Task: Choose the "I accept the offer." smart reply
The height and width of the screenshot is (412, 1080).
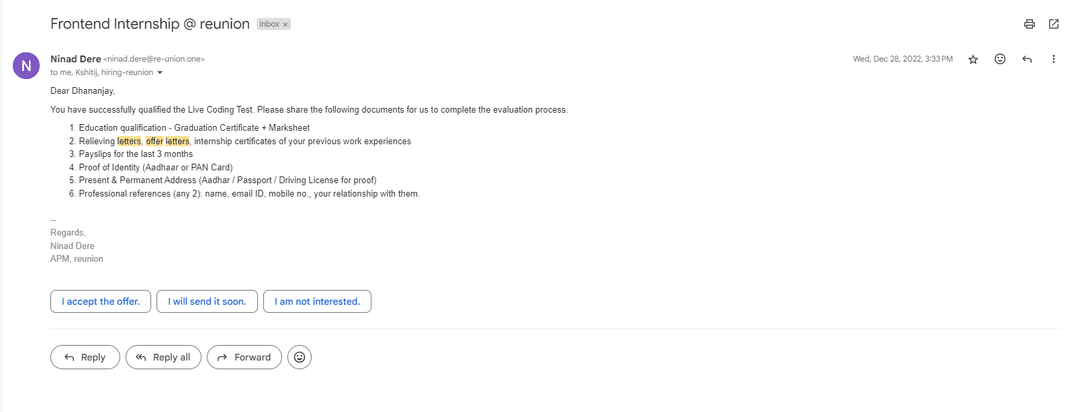Action: click(101, 302)
